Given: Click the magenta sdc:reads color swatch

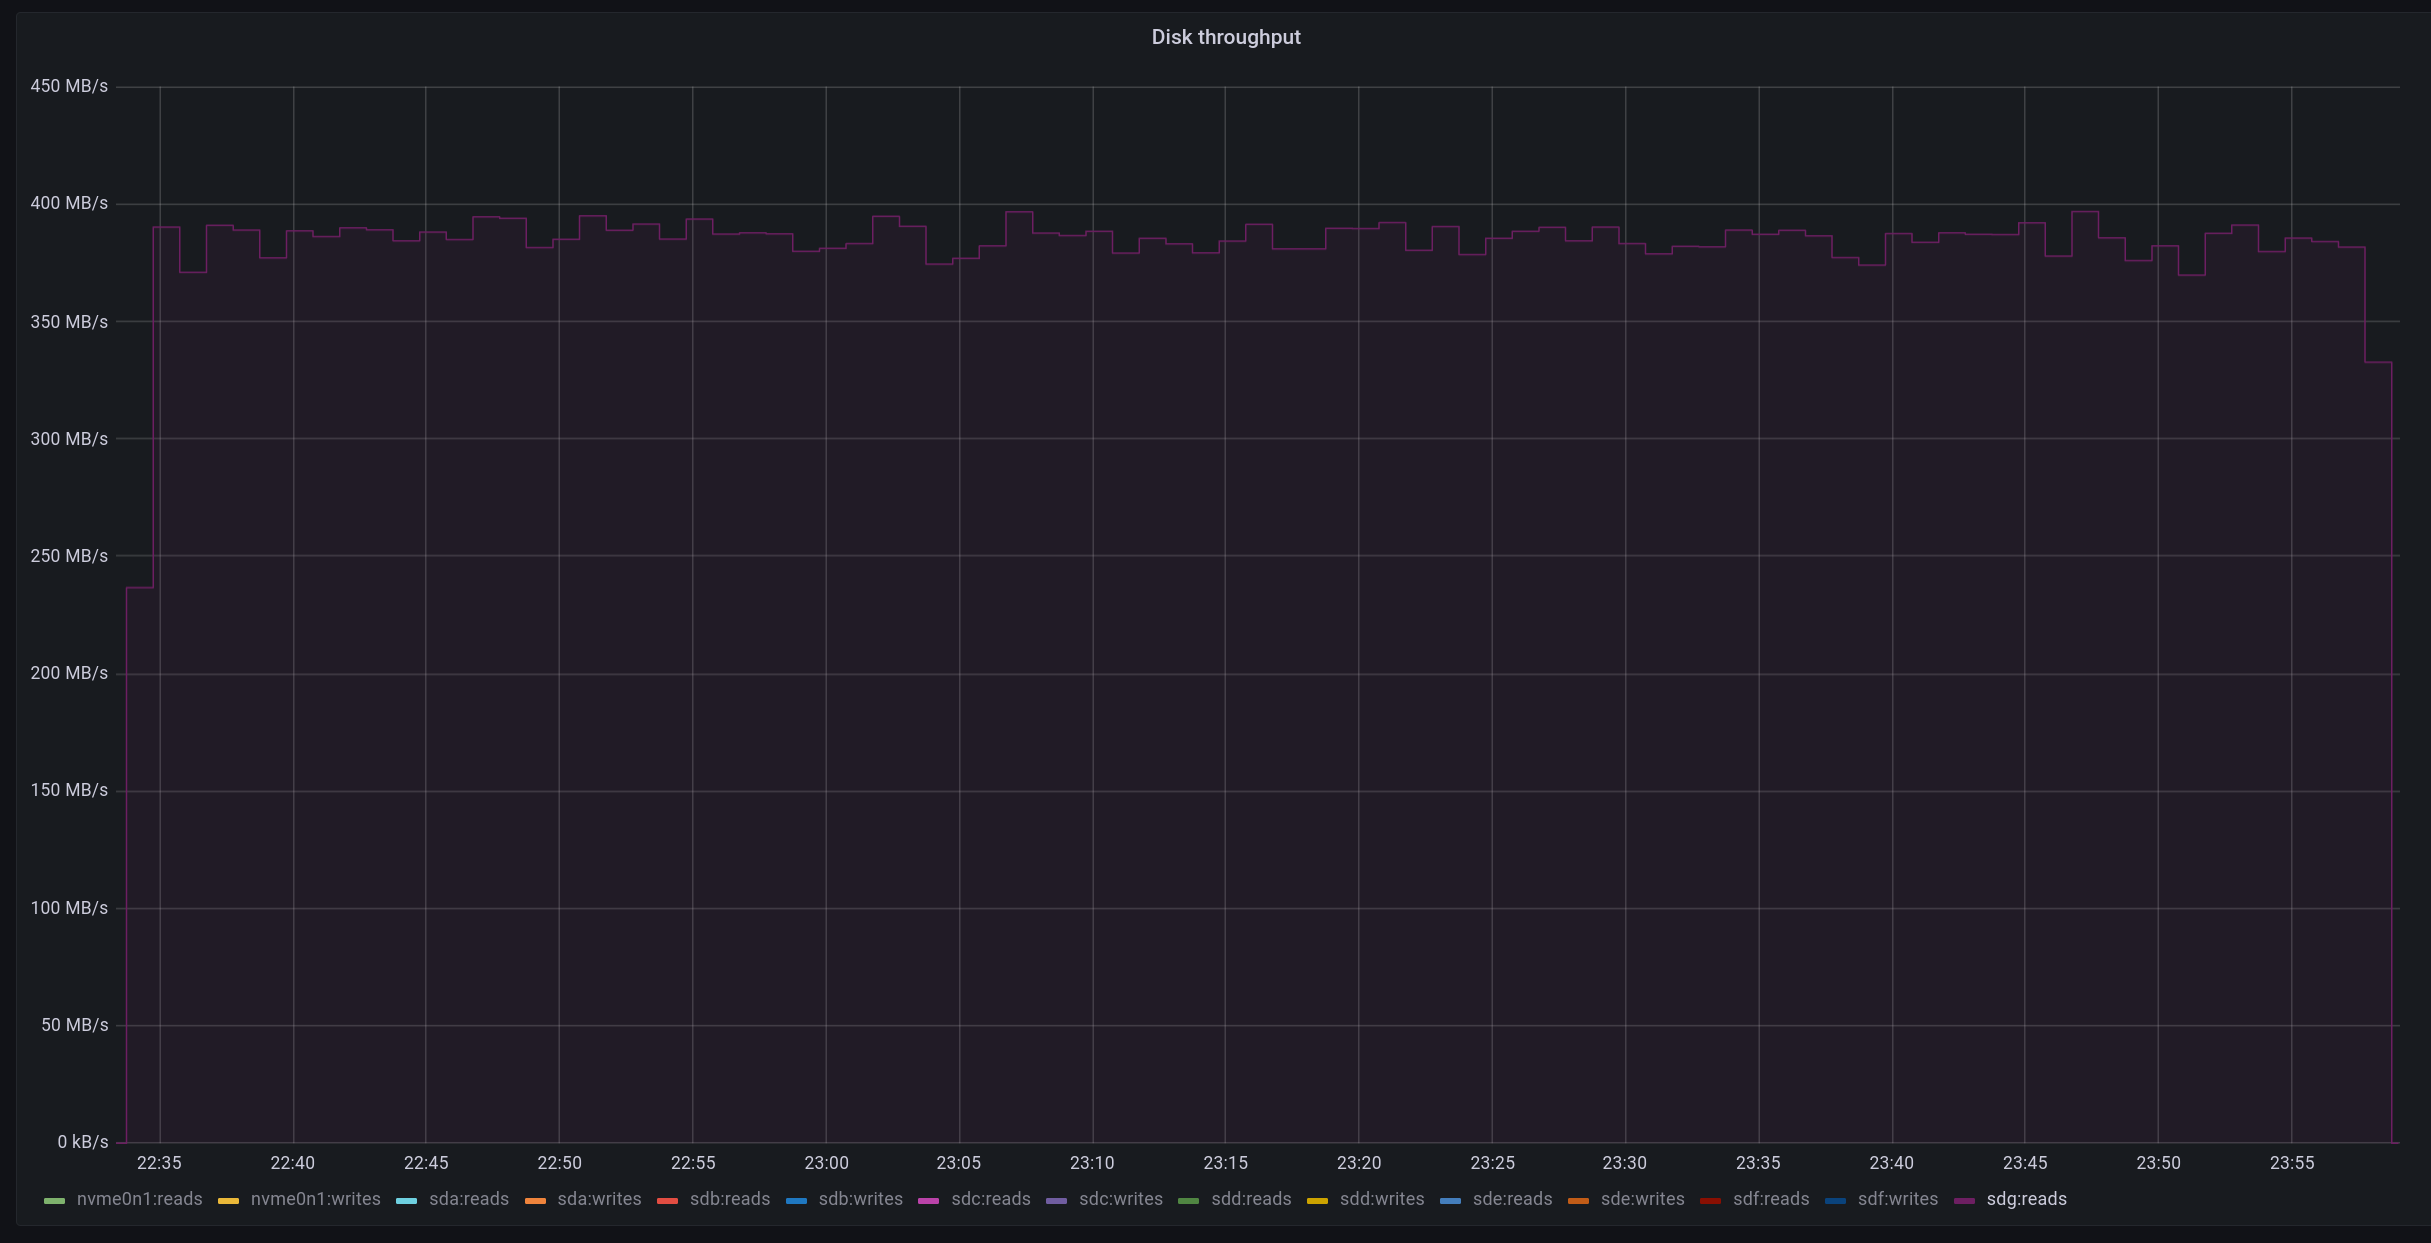Looking at the screenshot, I should (x=928, y=1200).
